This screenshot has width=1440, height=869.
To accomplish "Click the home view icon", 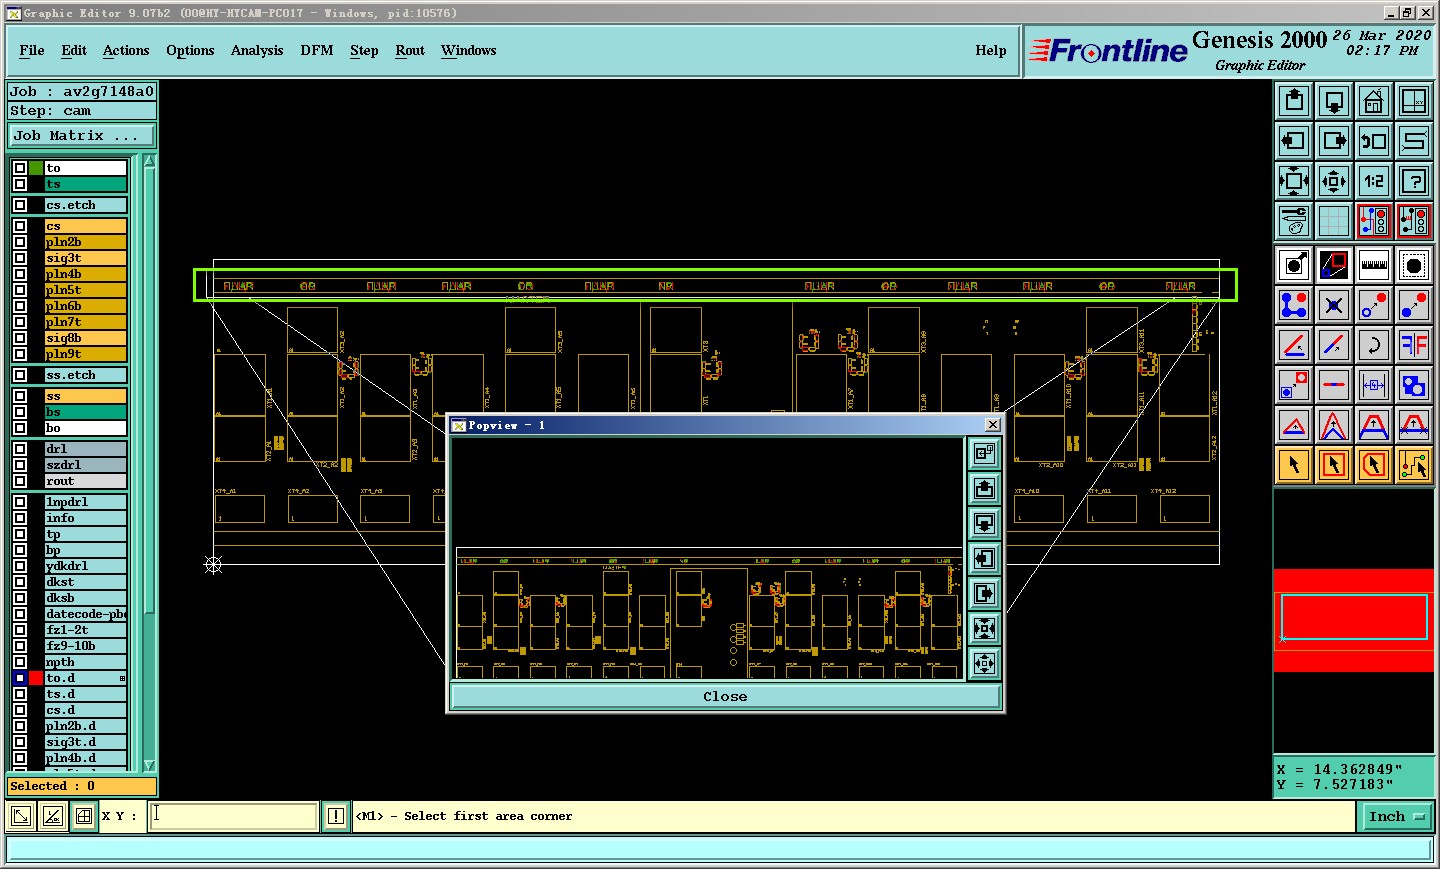I will (1374, 100).
